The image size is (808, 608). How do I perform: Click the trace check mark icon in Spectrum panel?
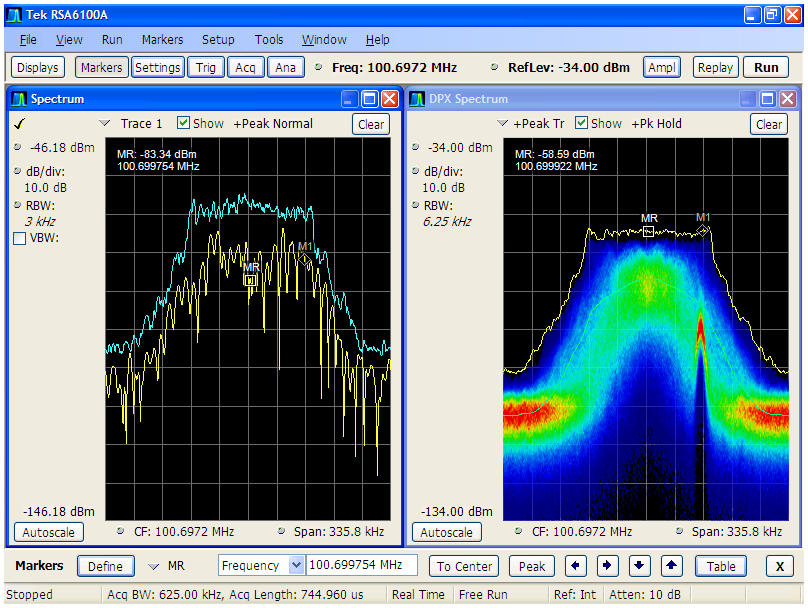click(x=18, y=123)
